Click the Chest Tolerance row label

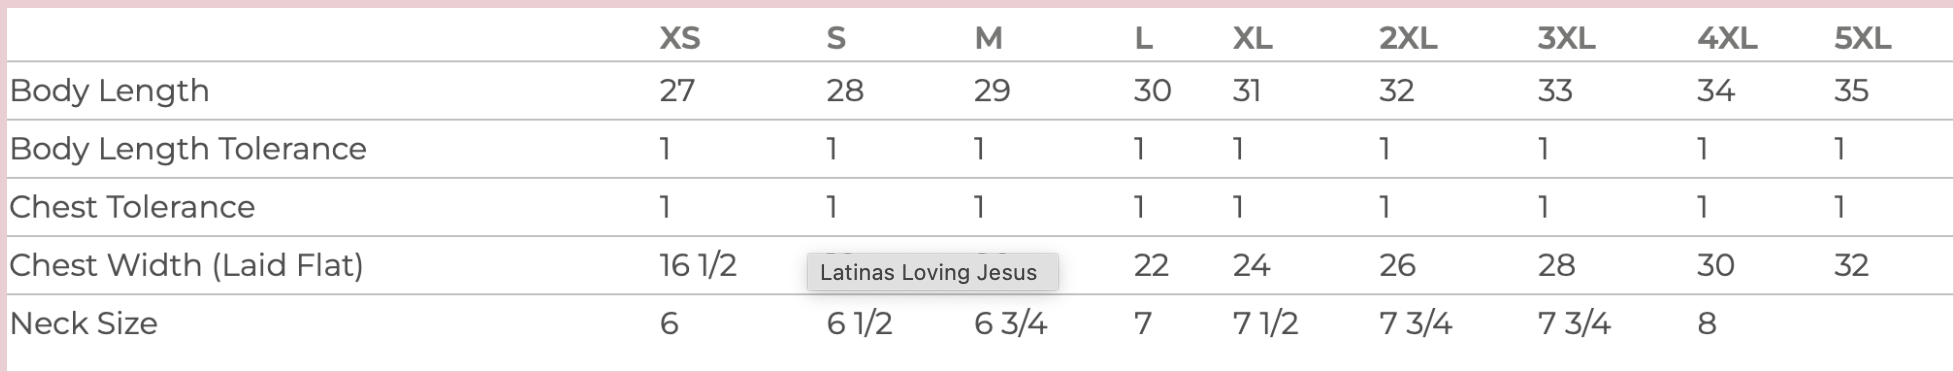[x=132, y=207]
